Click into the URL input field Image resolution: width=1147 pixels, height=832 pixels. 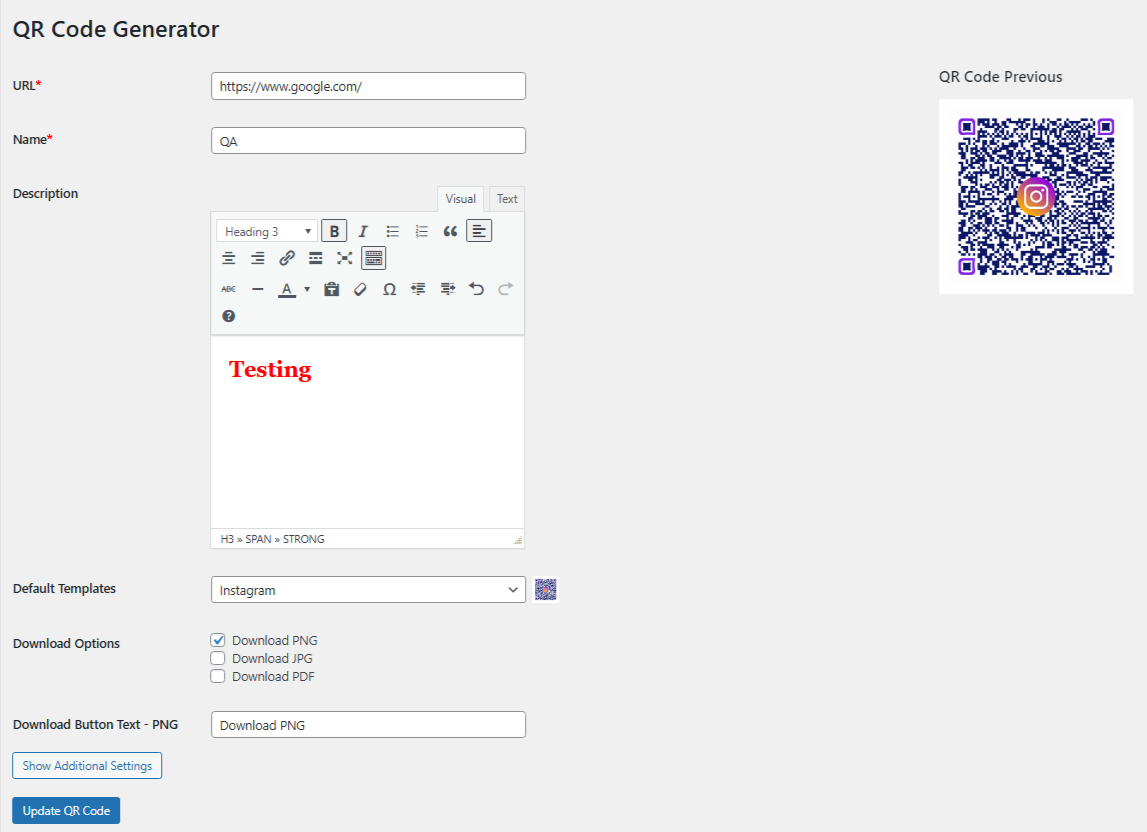368,86
